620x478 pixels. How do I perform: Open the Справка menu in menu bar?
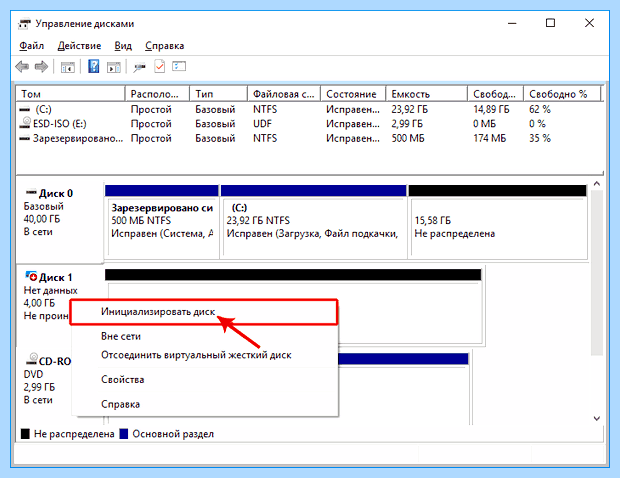[x=164, y=46]
